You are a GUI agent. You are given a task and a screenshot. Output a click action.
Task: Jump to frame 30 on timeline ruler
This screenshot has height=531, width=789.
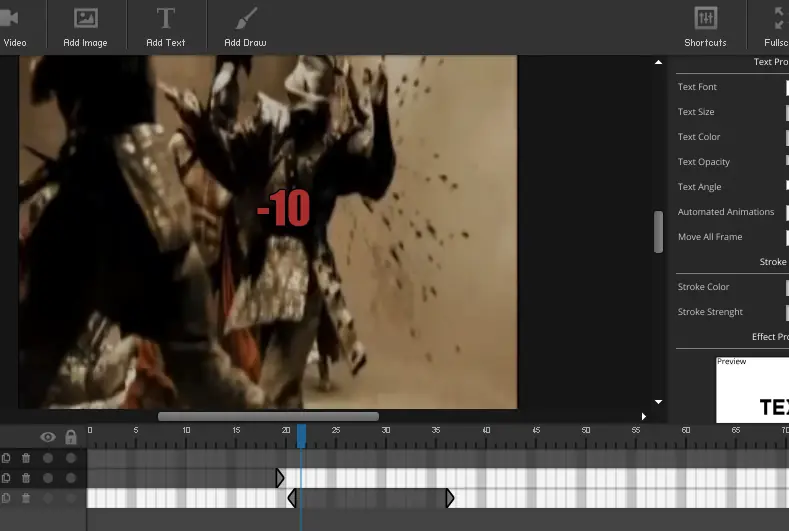click(386, 430)
